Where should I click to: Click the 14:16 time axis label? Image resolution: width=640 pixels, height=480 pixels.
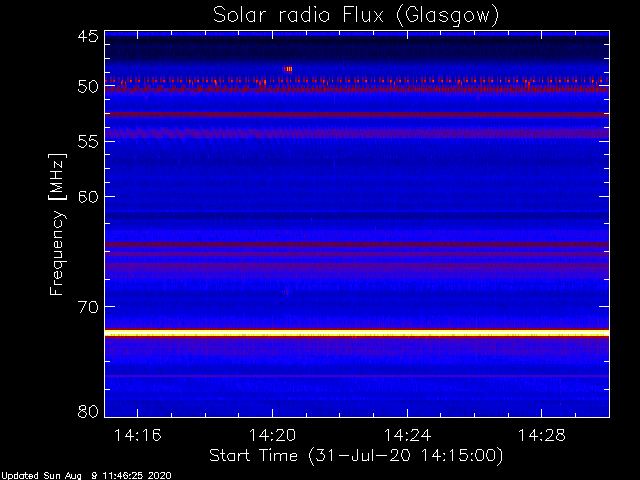(138, 435)
